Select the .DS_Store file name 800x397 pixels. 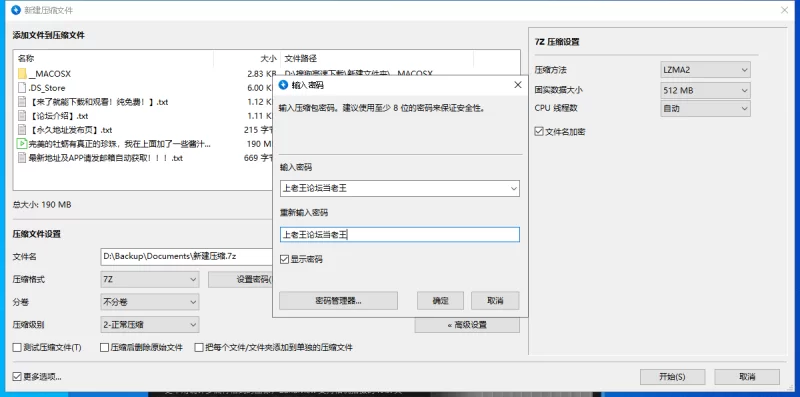click(46, 88)
